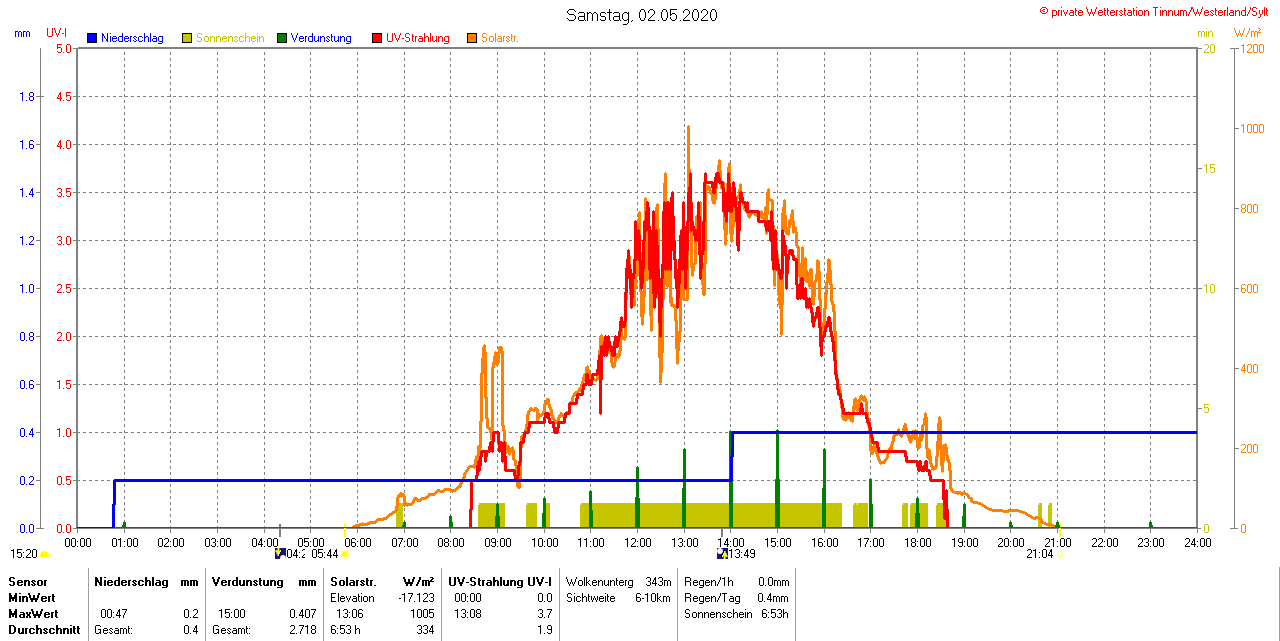The width and height of the screenshot is (1280, 641).
Task: Click the Durchschnitt row header
Action: [x=44, y=630]
